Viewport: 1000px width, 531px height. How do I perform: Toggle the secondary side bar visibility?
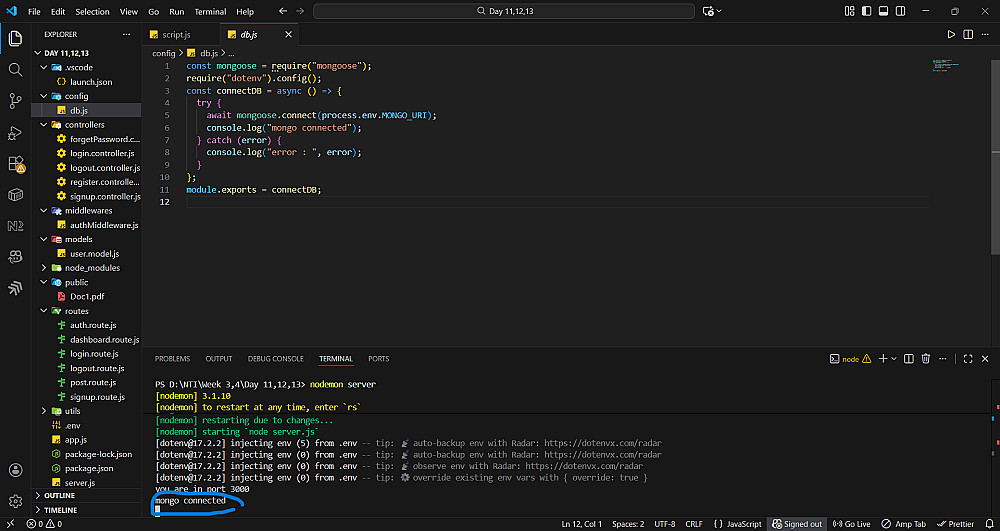pyautogui.click(x=899, y=11)
